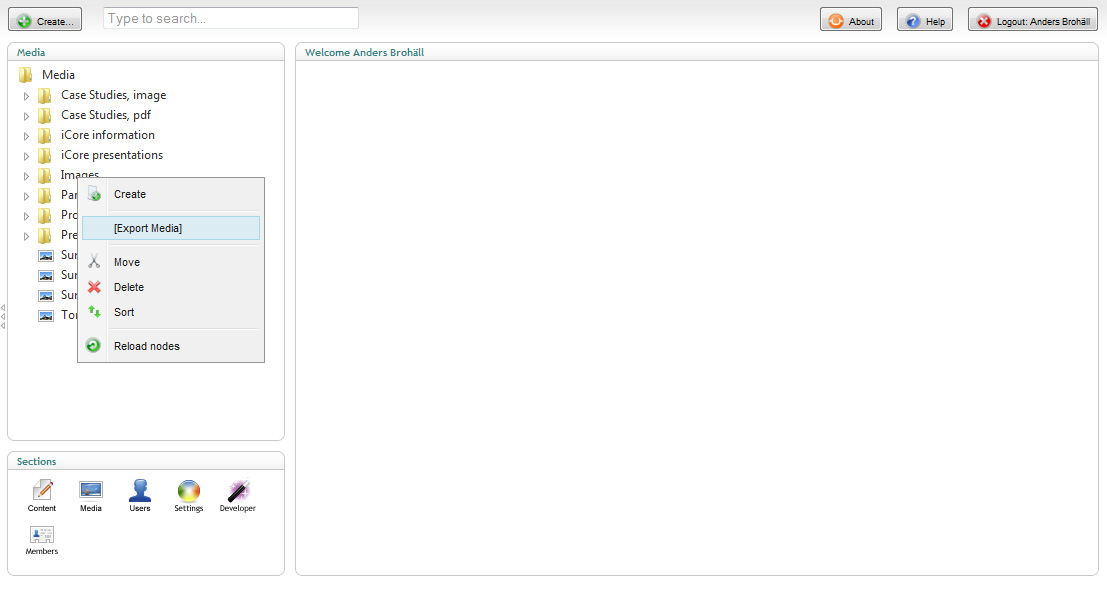Open the Developer section icon
Viewport: 1107px width, 590px height.
pos(238,491)
